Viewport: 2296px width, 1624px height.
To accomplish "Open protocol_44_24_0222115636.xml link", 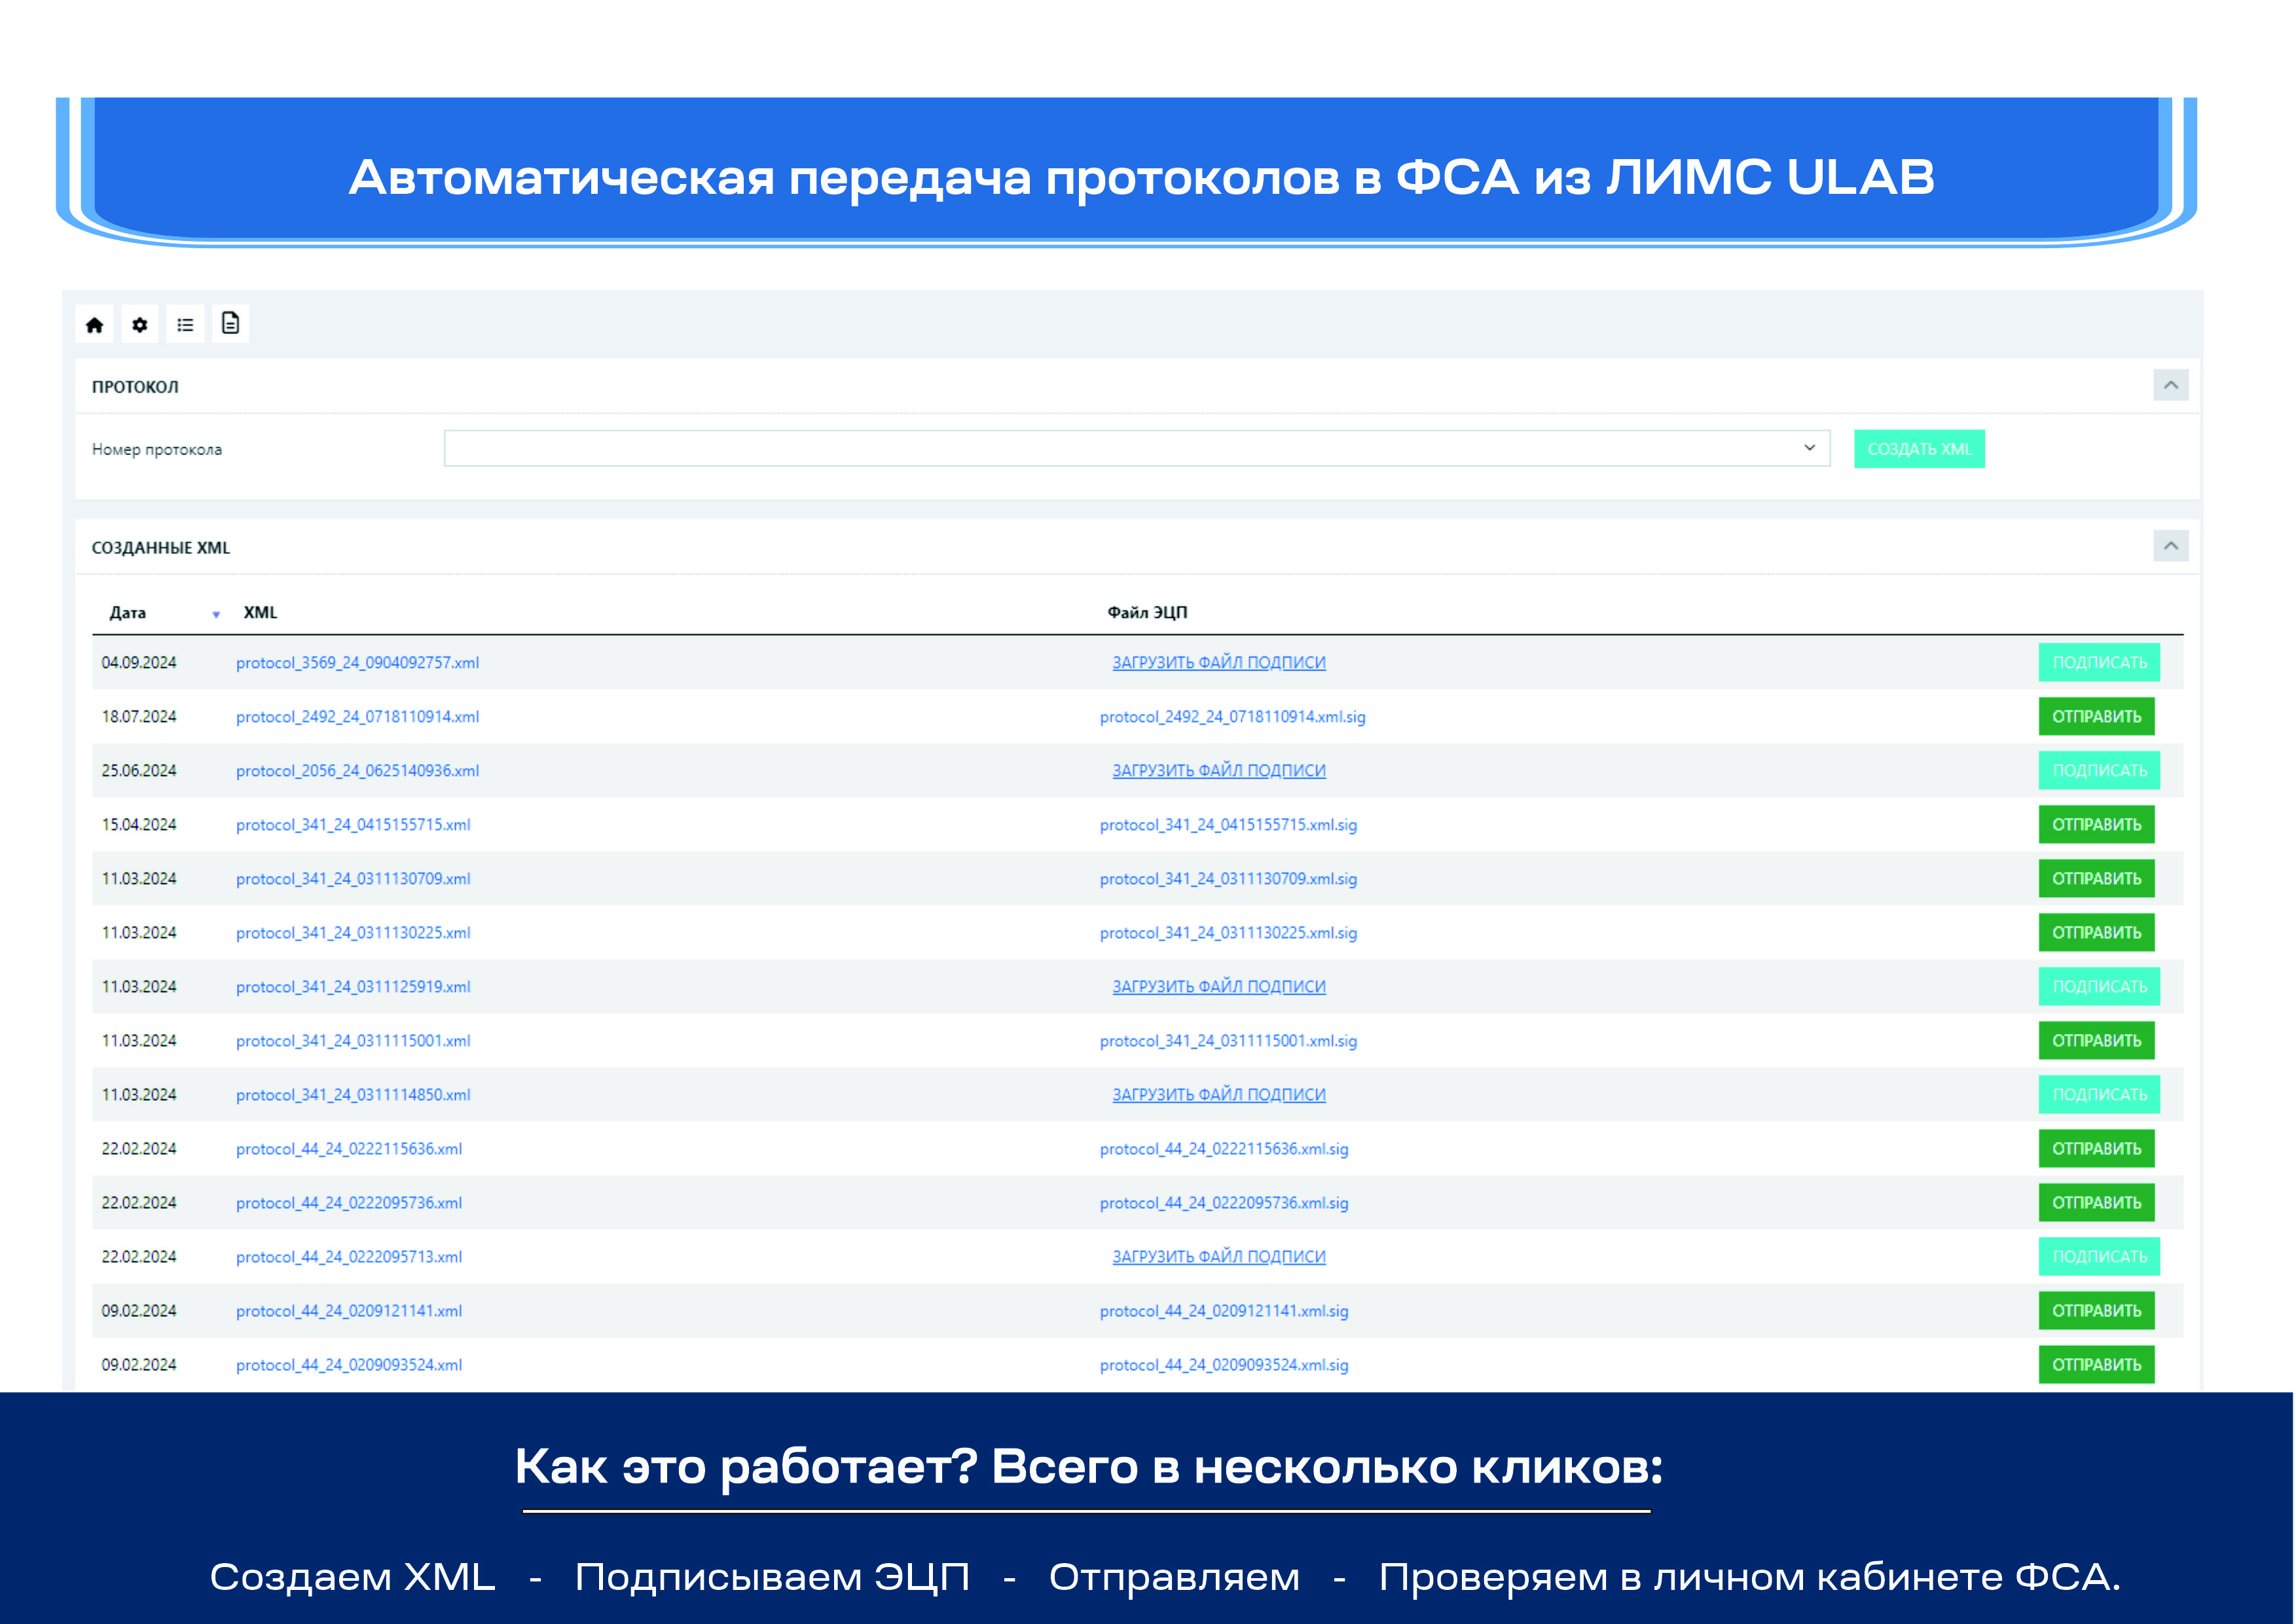I will tap(348, 1149).
